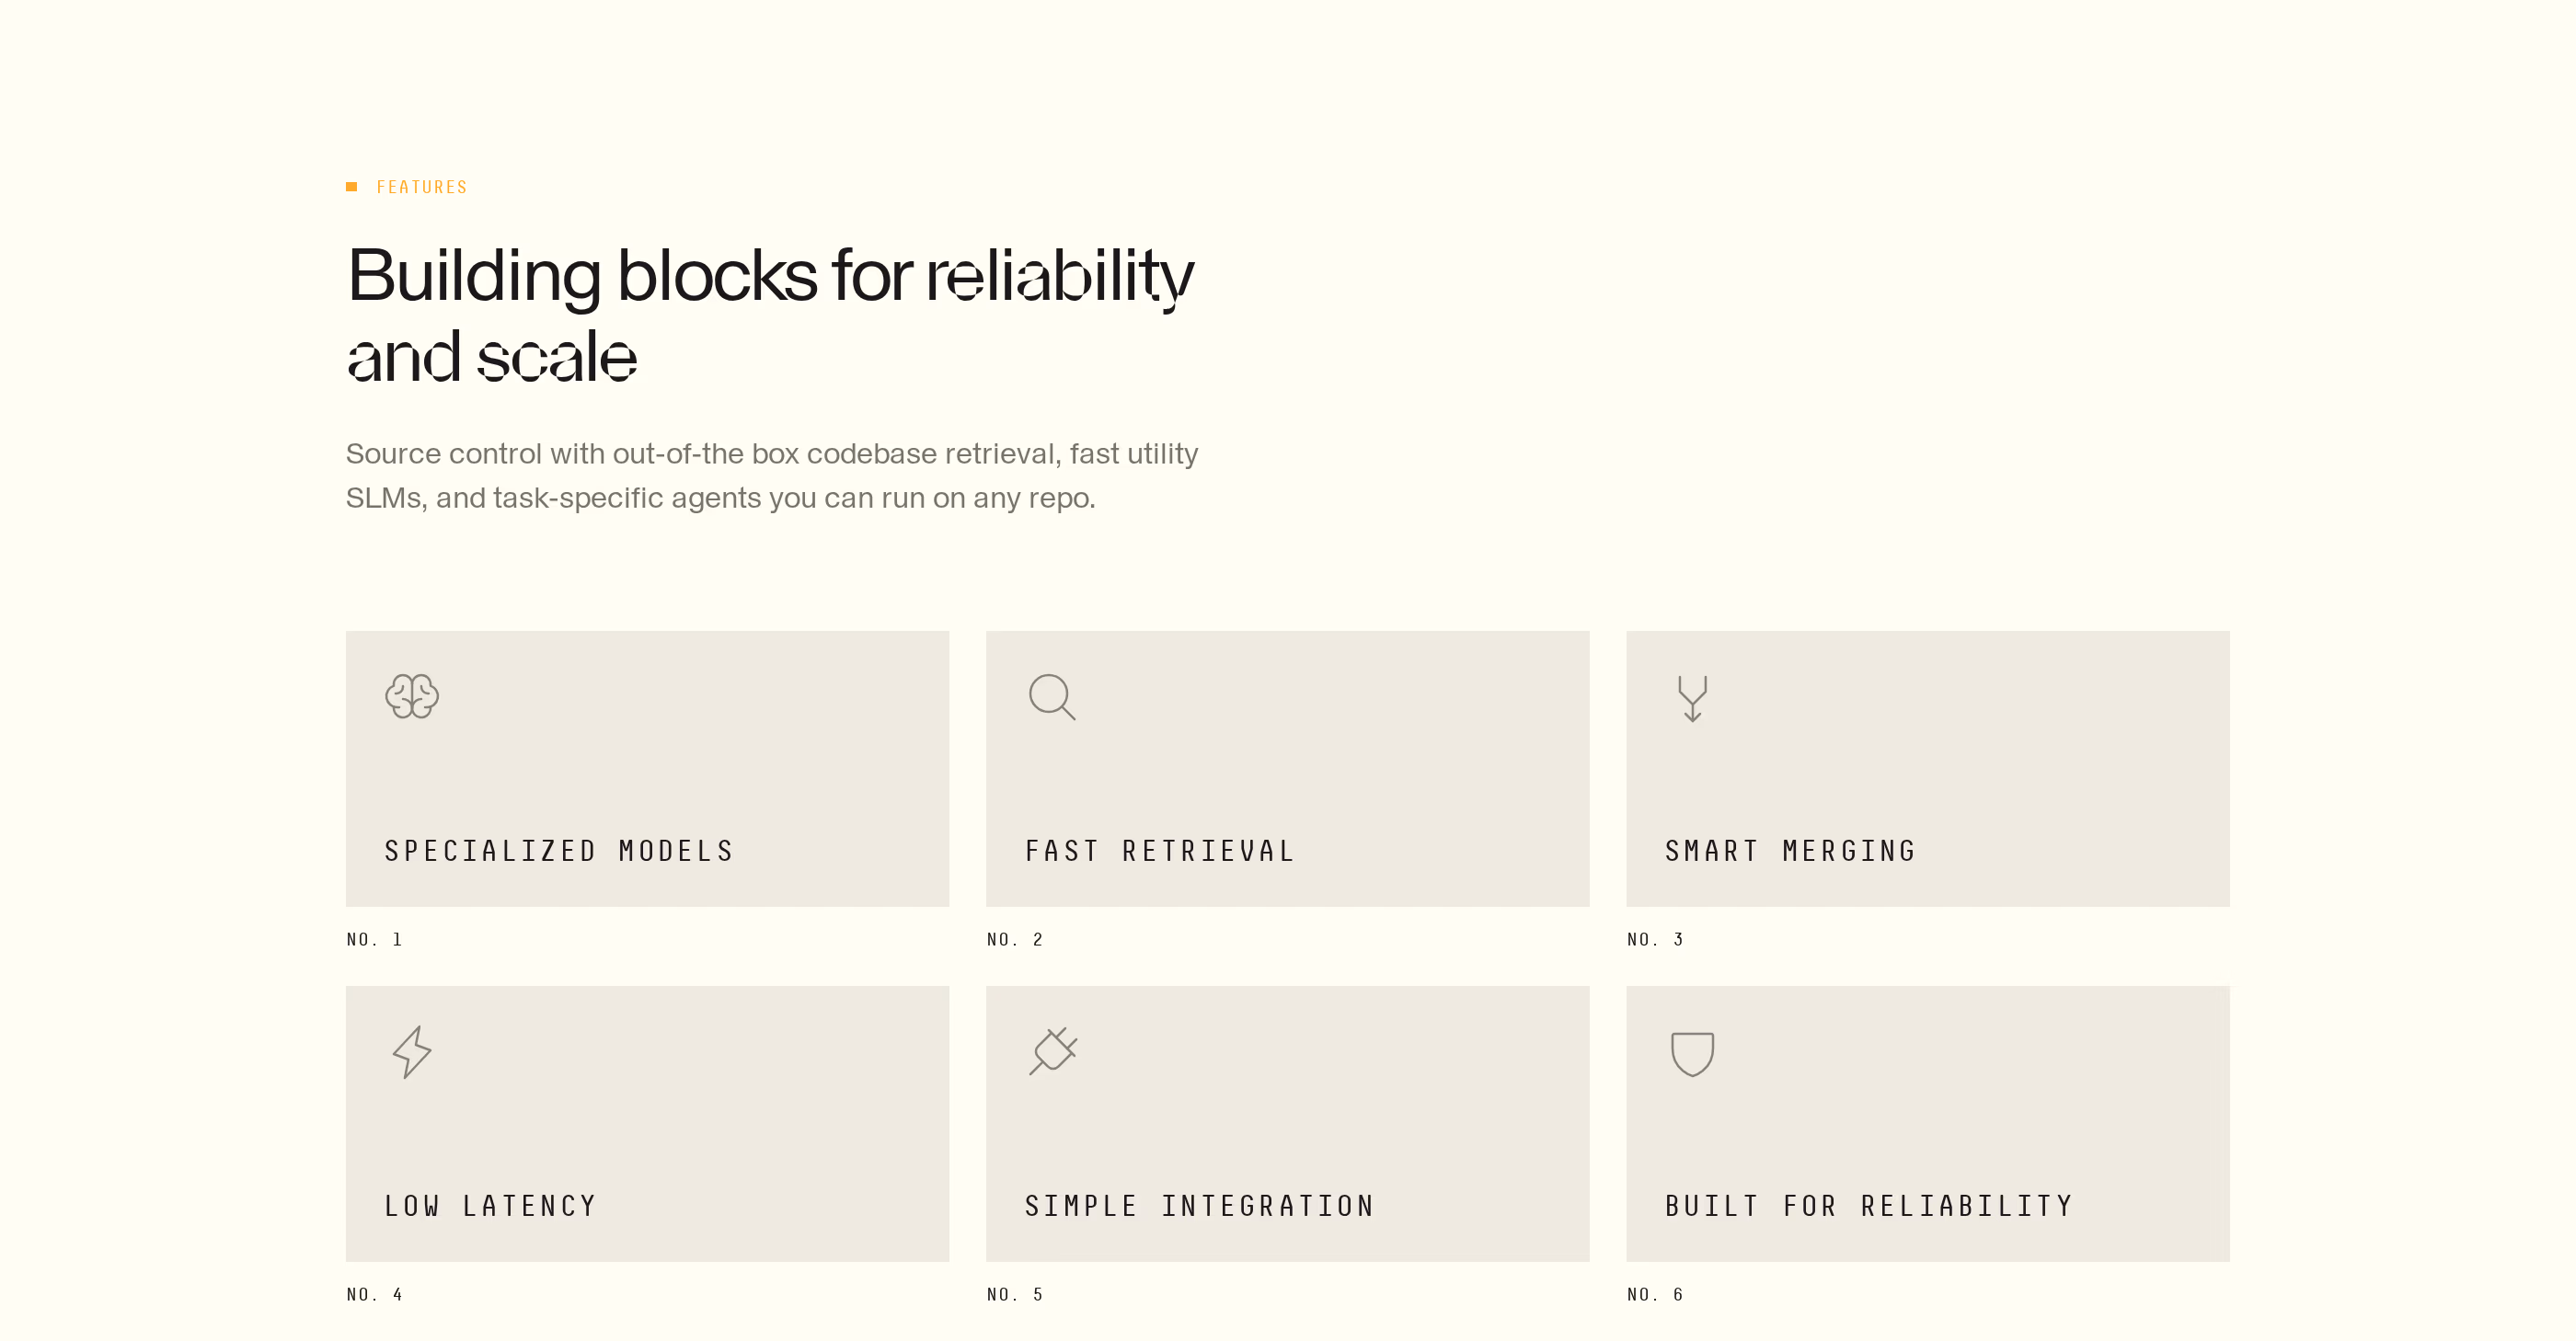
Task: Select the Low Latency card title
Action: coord(490,1206)
